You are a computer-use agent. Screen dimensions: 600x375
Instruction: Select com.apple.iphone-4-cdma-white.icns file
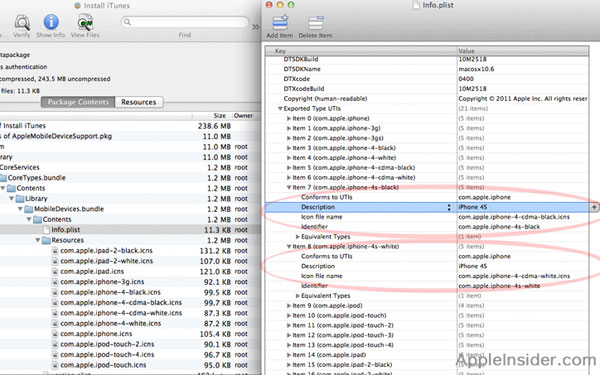(121, 313)
